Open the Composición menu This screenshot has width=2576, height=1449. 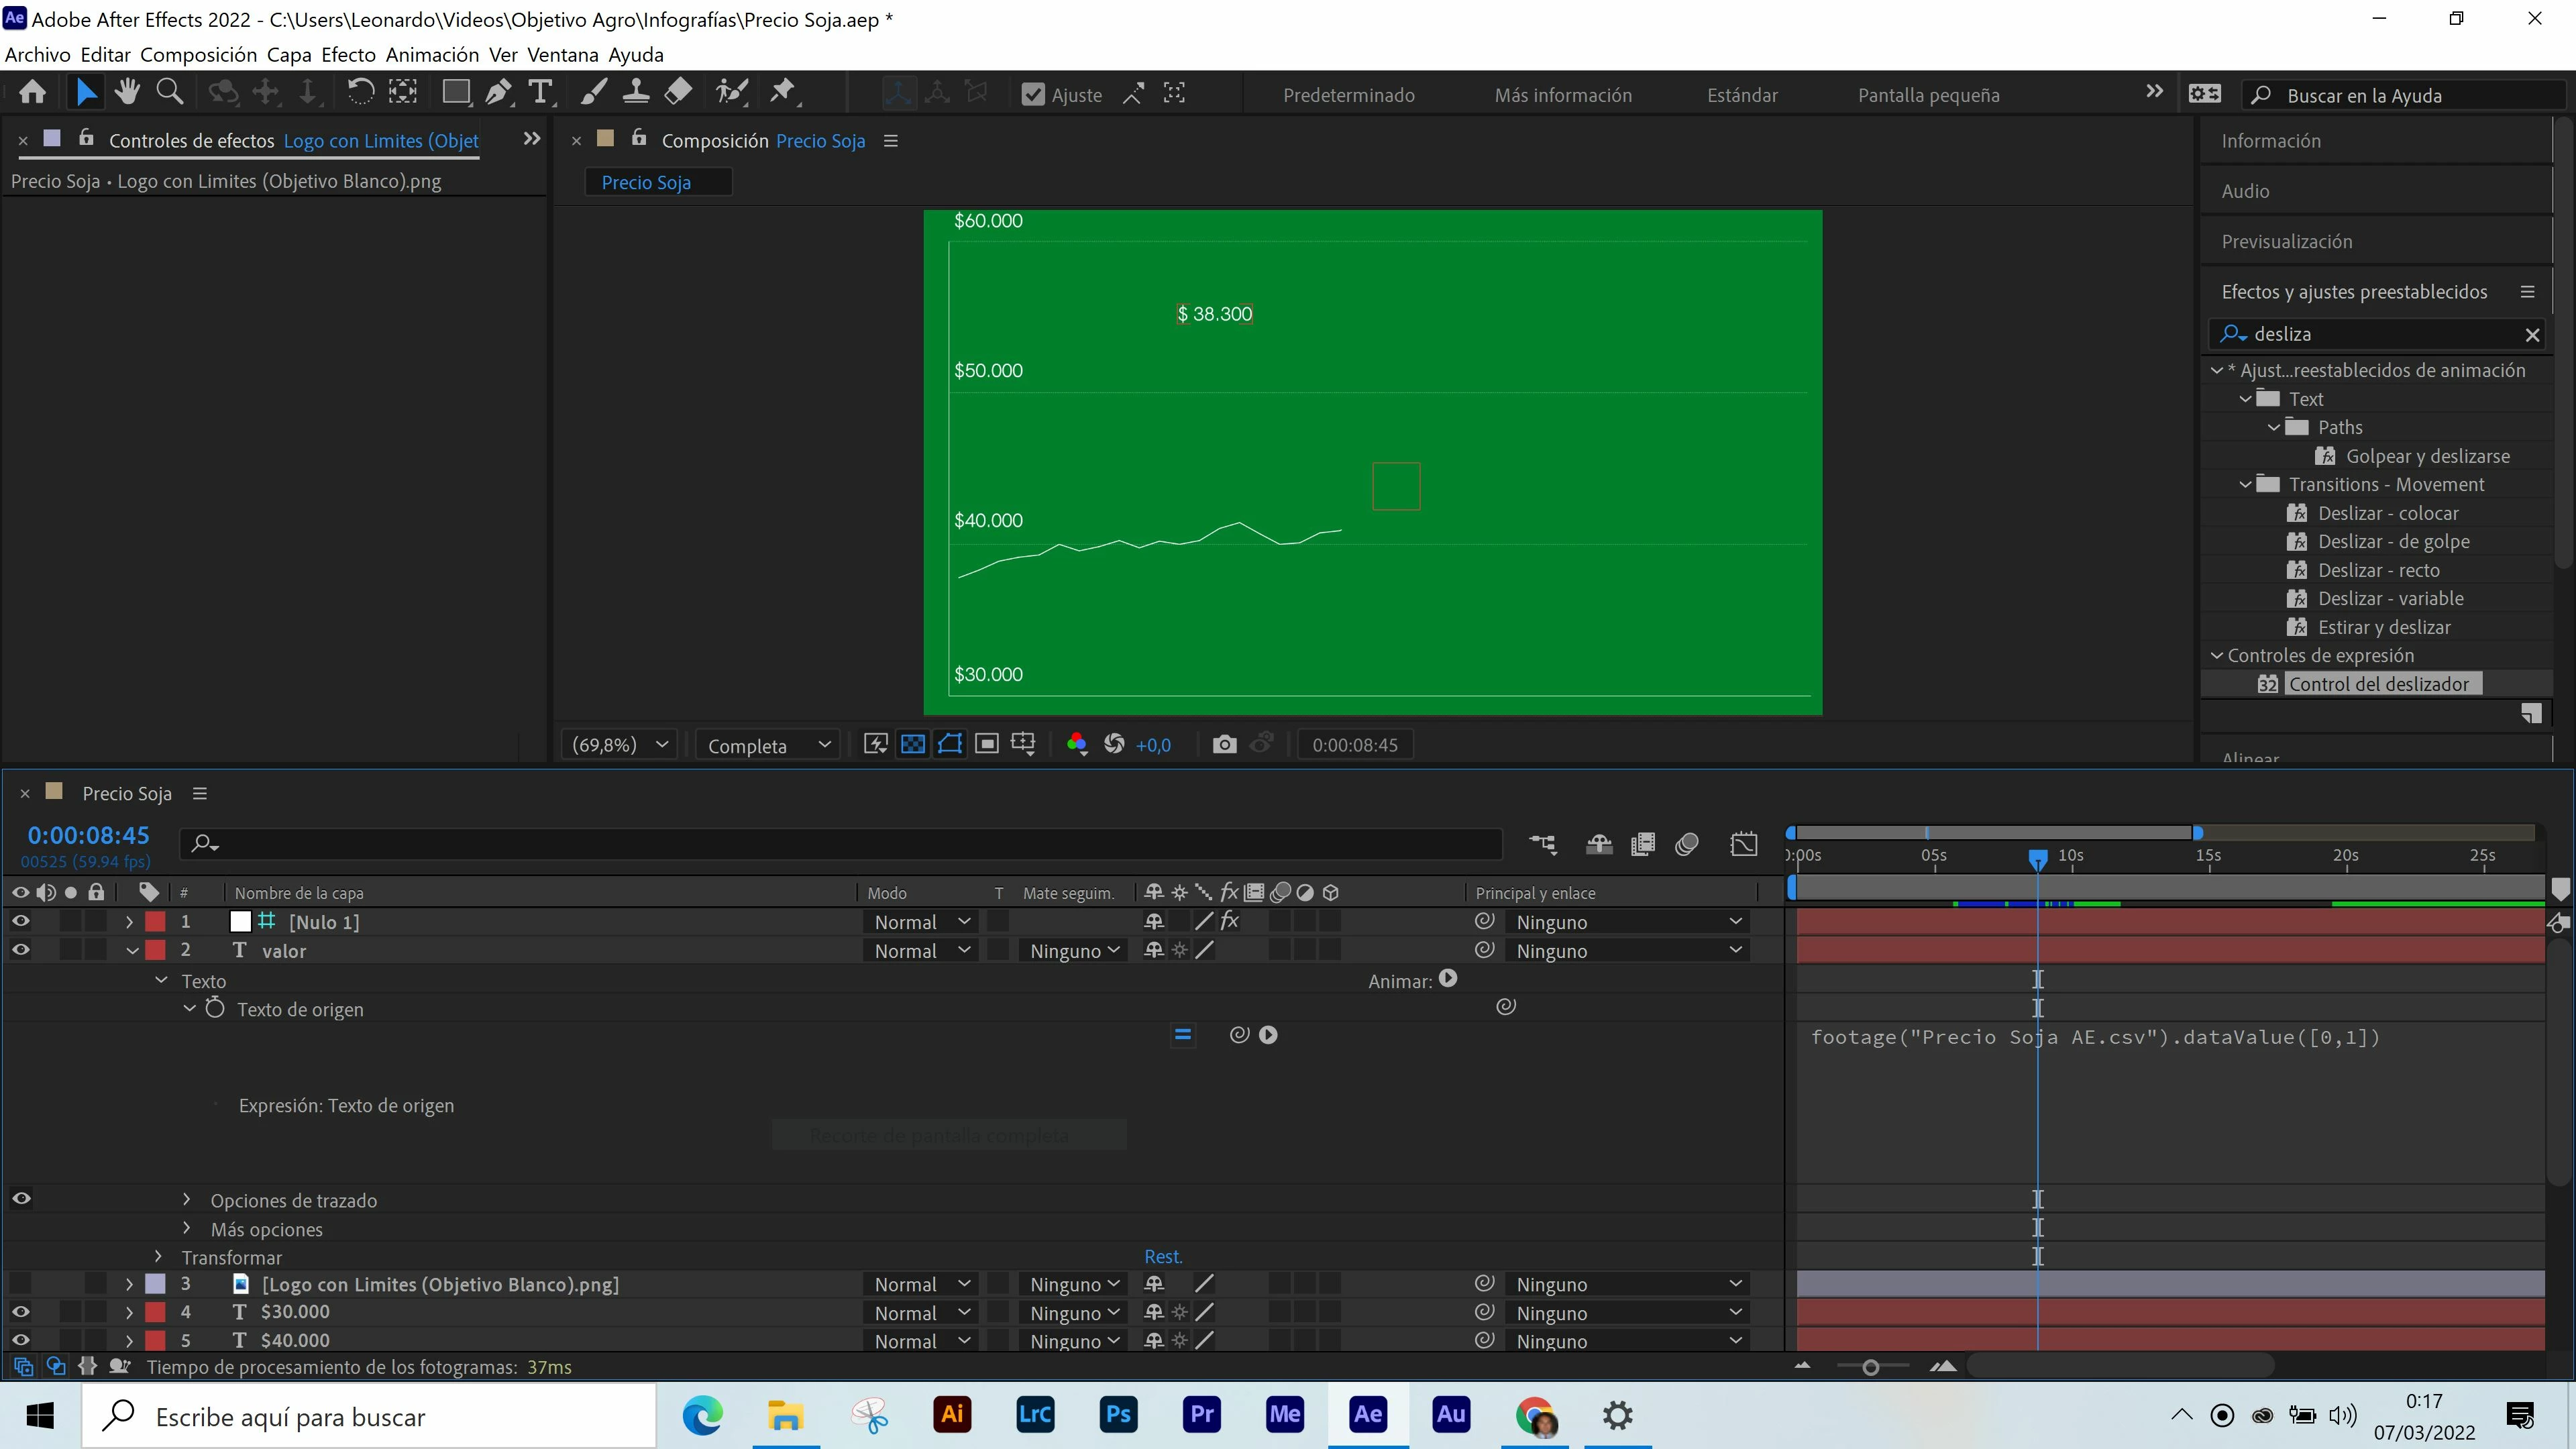pos(199,54)
